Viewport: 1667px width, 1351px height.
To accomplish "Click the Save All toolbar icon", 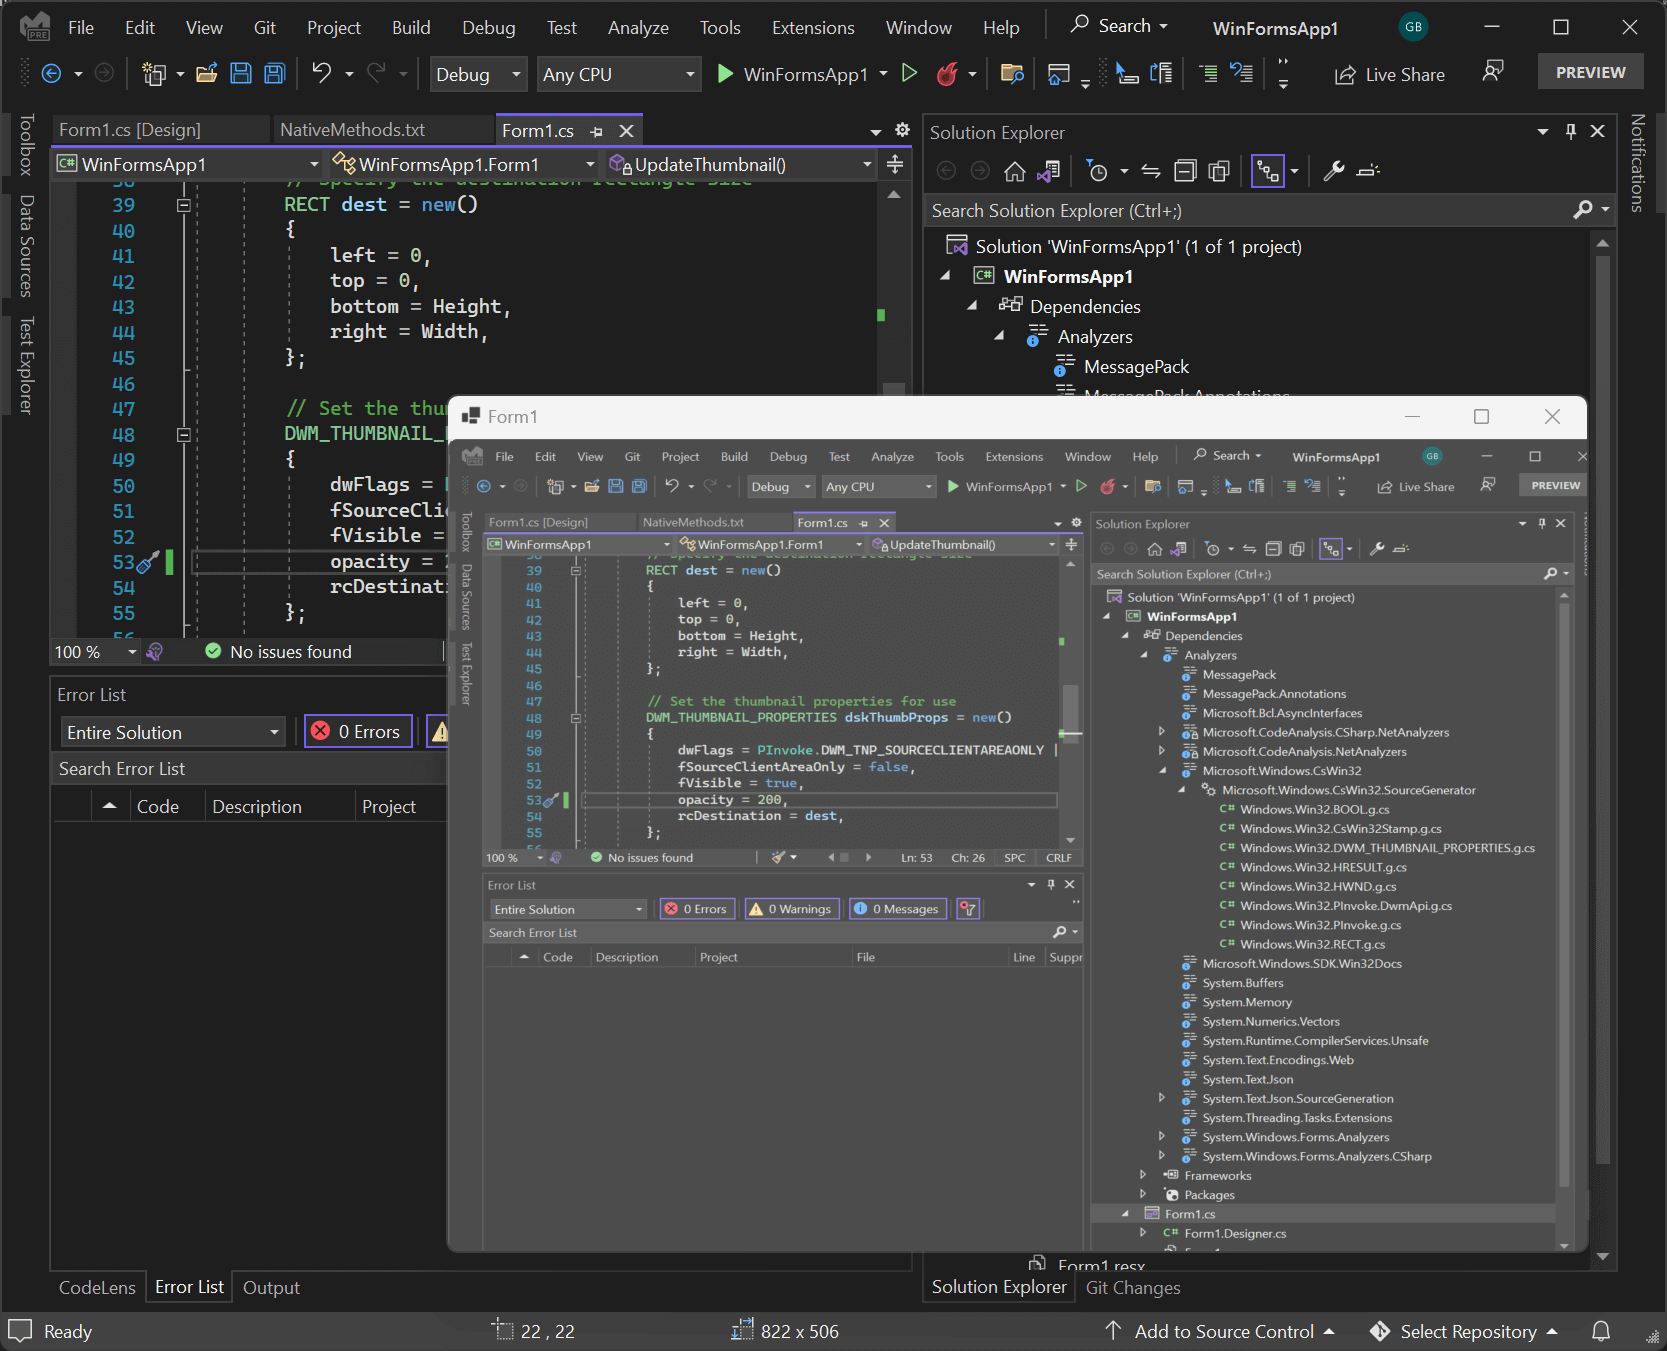I will click(x=274, y=73).
